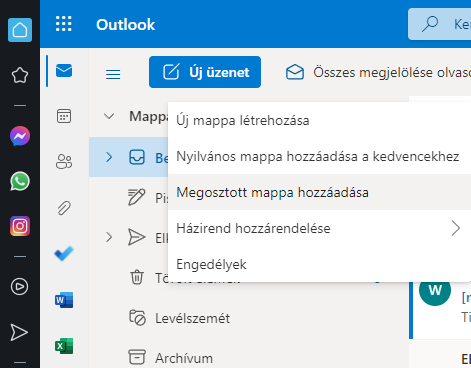Screen dimensions: 471x368
Task: Open the Files paperclip icon
Action: pyautogui.click(x=64, y=208)
